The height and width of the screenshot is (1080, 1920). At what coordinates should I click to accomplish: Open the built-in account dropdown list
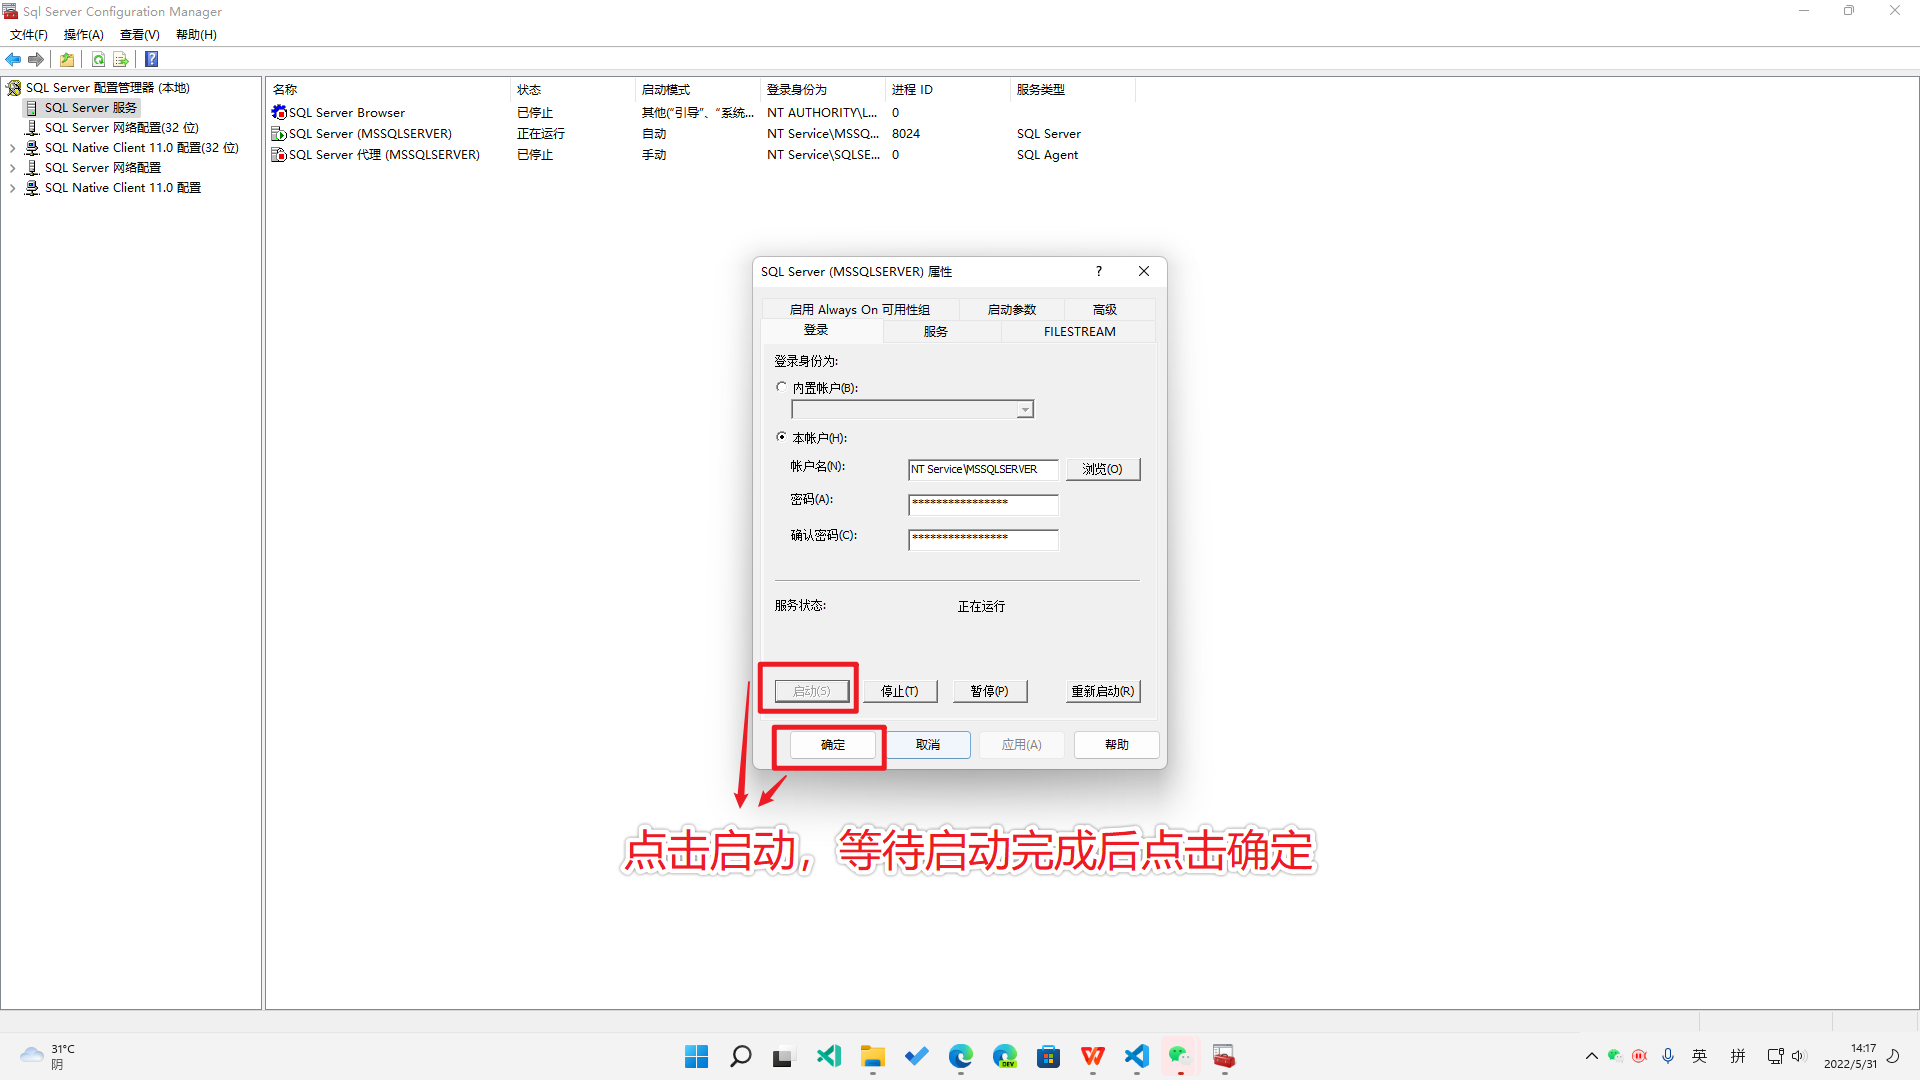pos(1025,410)
